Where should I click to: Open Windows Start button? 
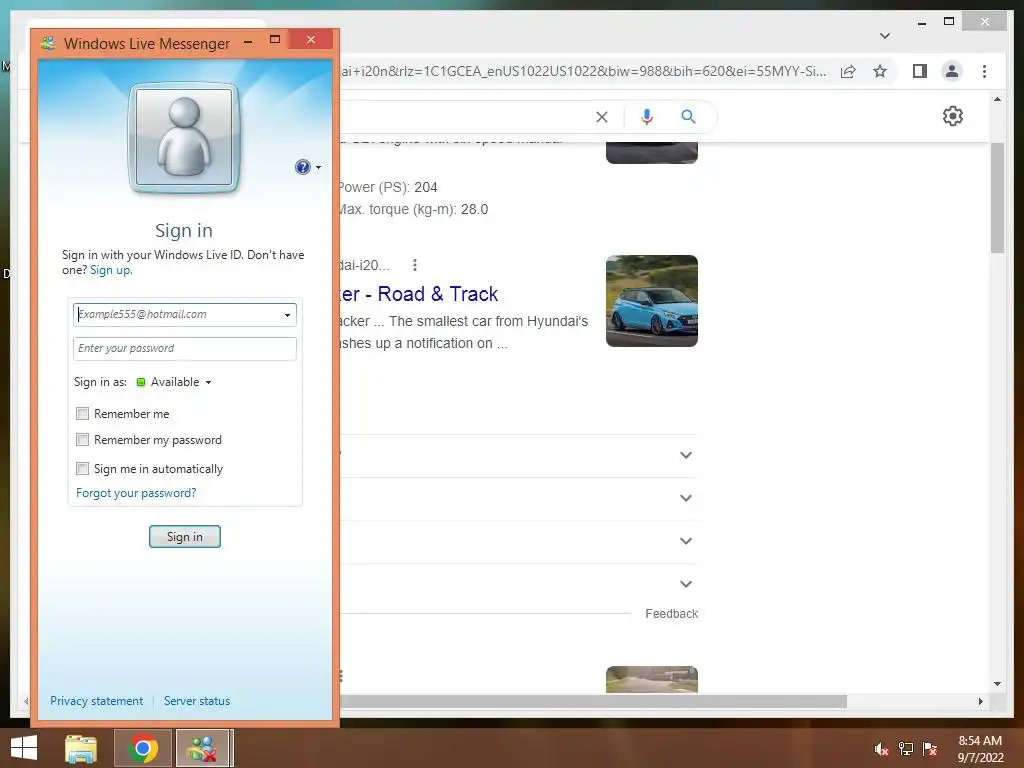(x=24, y=748)
